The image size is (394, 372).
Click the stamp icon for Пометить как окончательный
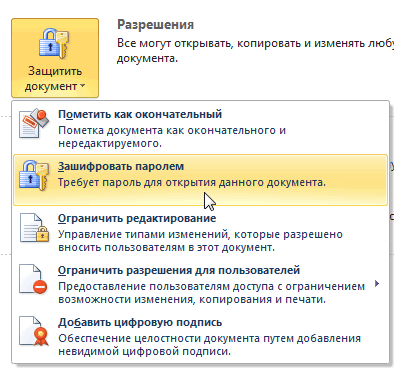(34, 123)
